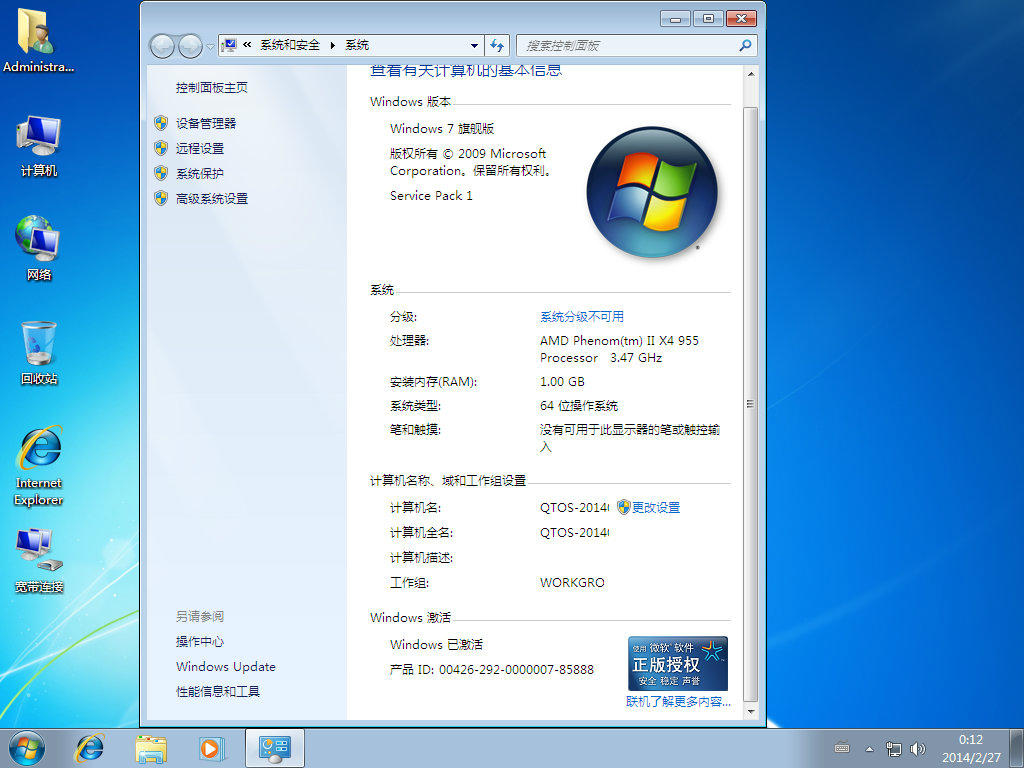Open 高级系统设置 link
Screen dimensions: 1024x768
[212, 199]
